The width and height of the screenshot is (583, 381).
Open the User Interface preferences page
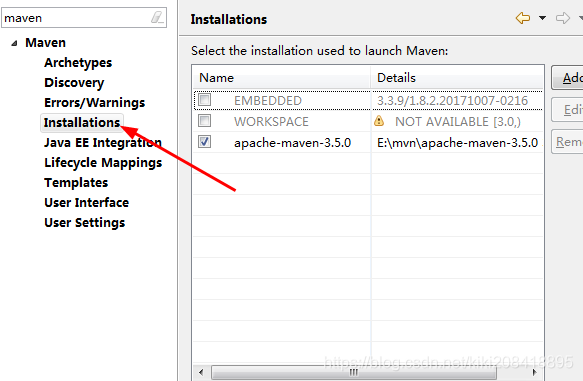(87, 203)
